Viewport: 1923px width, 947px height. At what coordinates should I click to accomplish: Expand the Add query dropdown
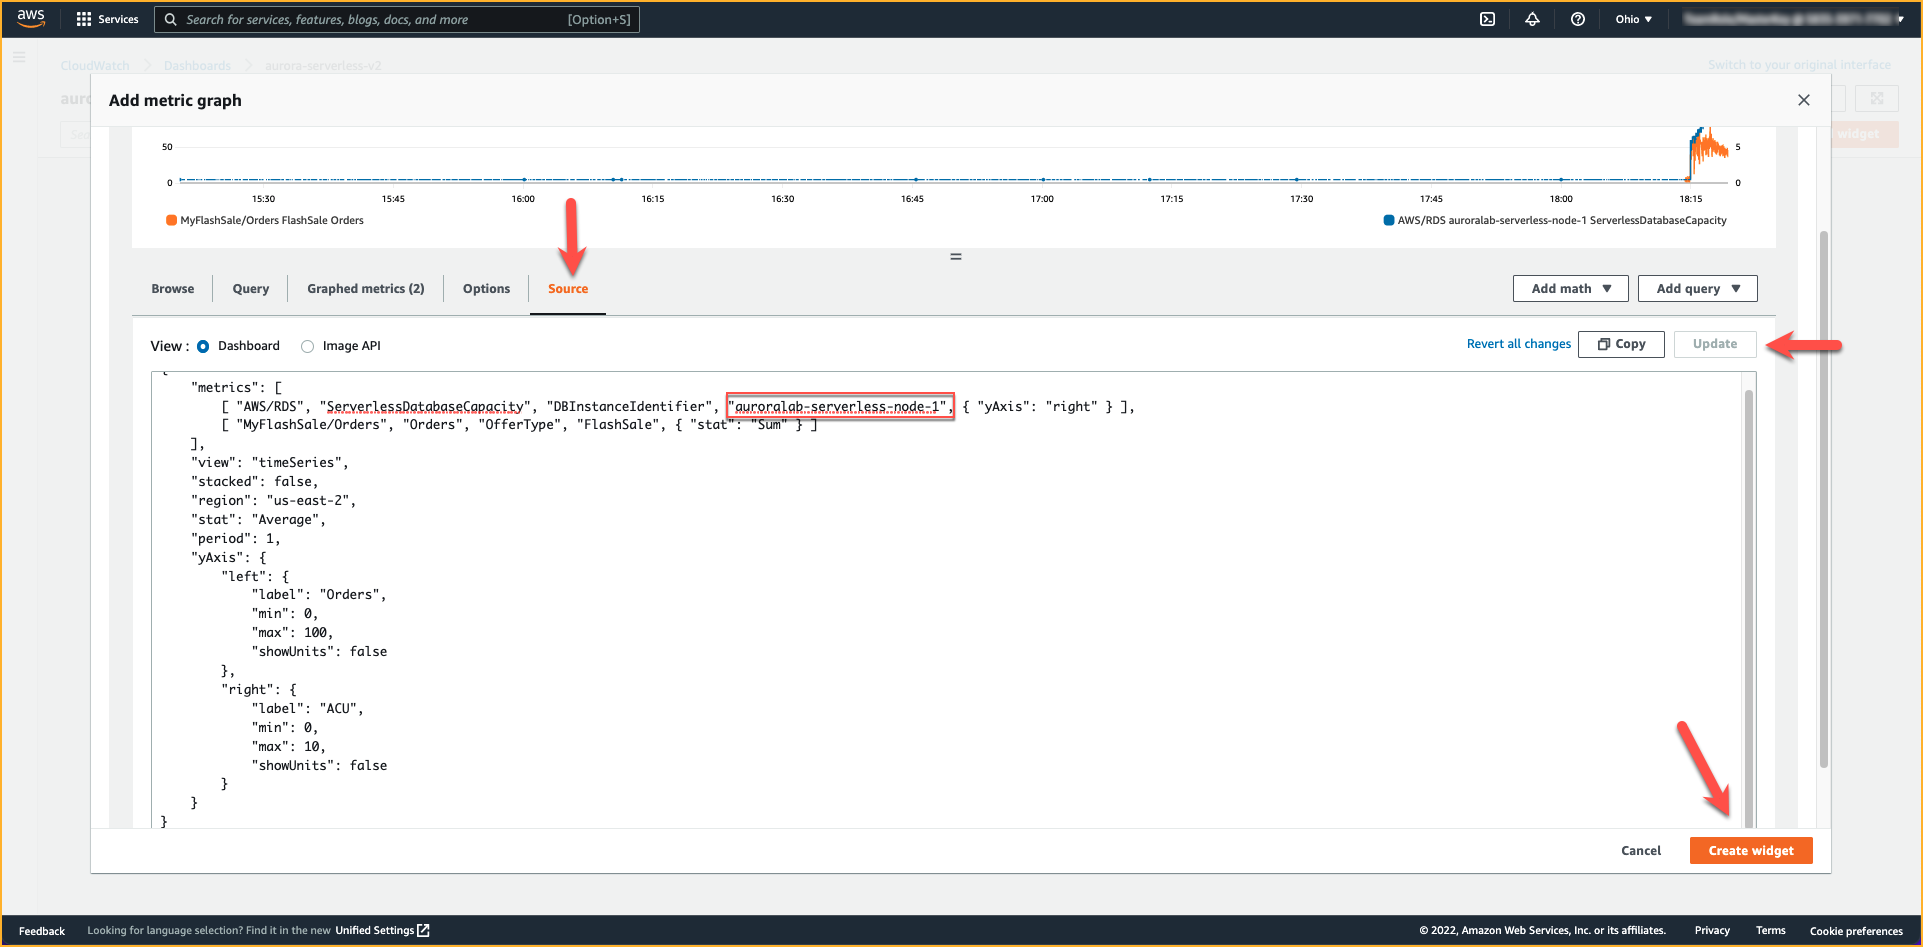pyautogui.click(x=1697, y=288)
